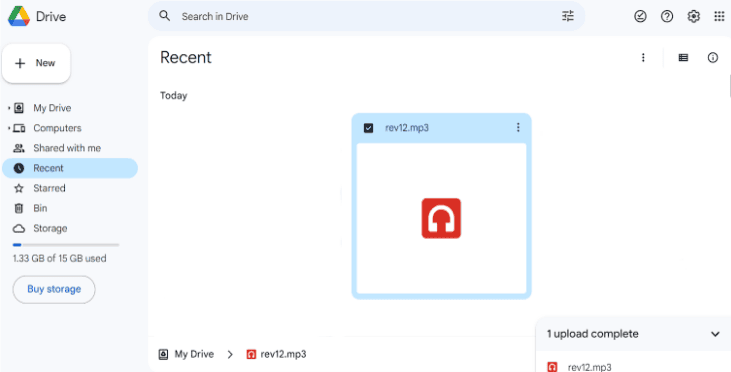Open the Google apps grid
731x372 pixels.
[719, 16]
